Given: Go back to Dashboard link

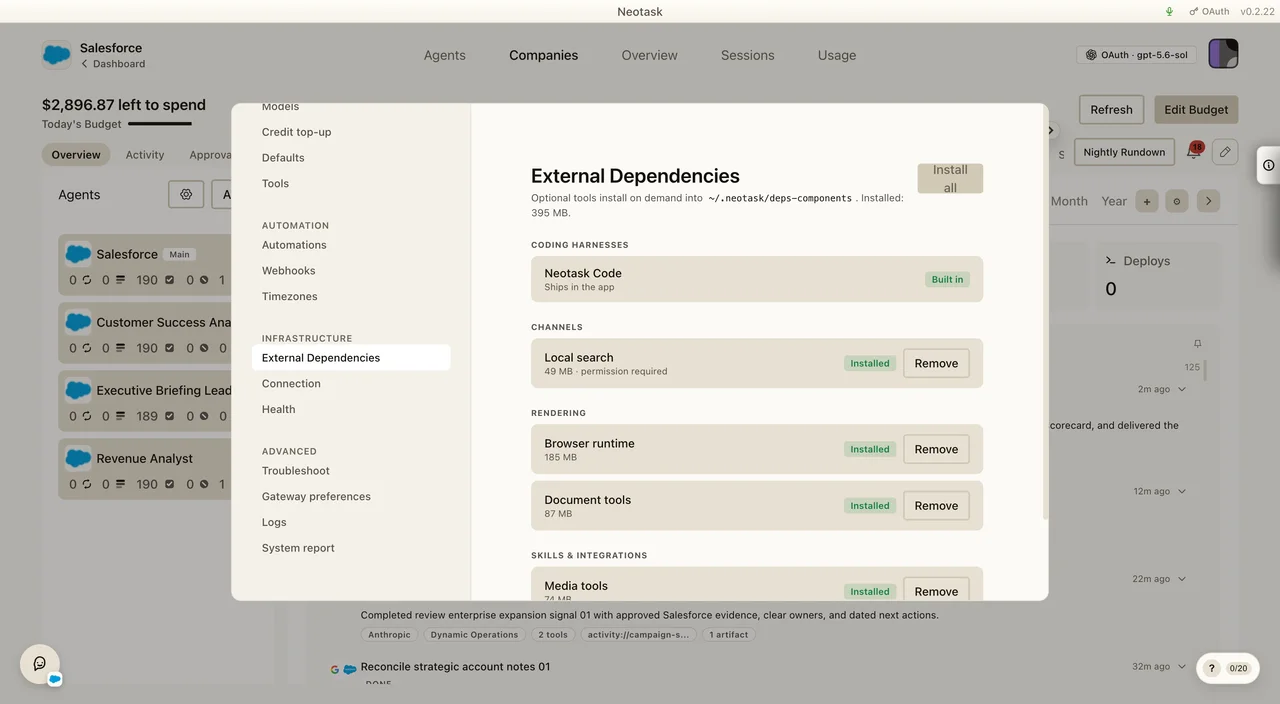Looking at the screenshot, I should pyautogui.click(x=113, y=64).
